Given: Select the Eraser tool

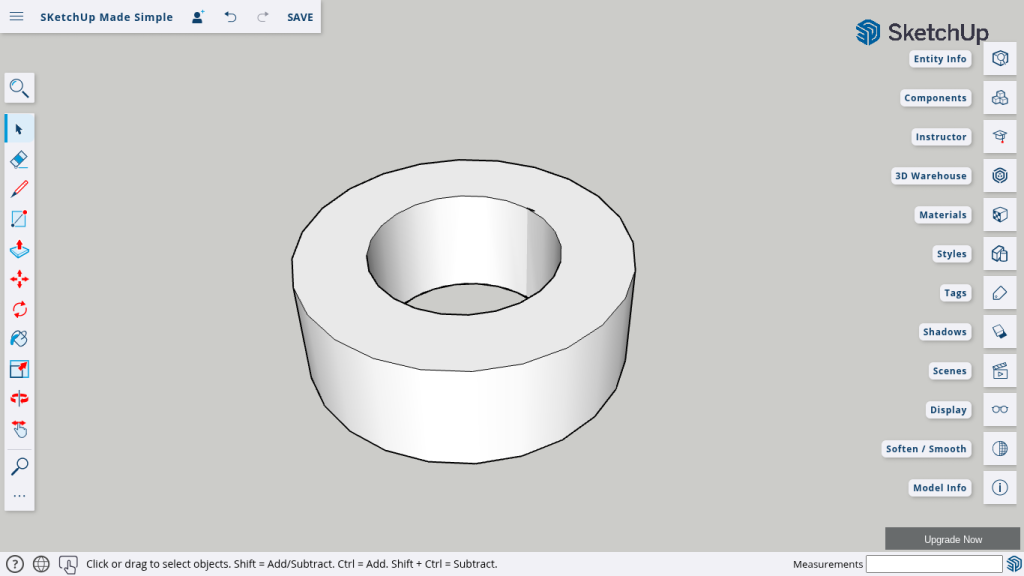Looking at the screenshot, I should coord(19,159).
